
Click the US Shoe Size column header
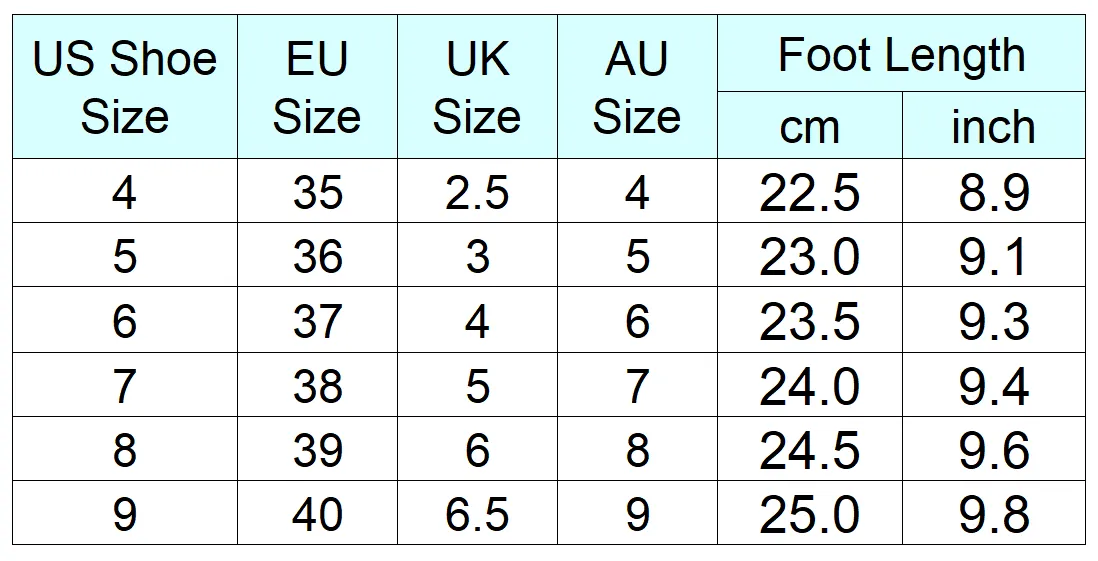pyautogui.click(x=125, y=87)
